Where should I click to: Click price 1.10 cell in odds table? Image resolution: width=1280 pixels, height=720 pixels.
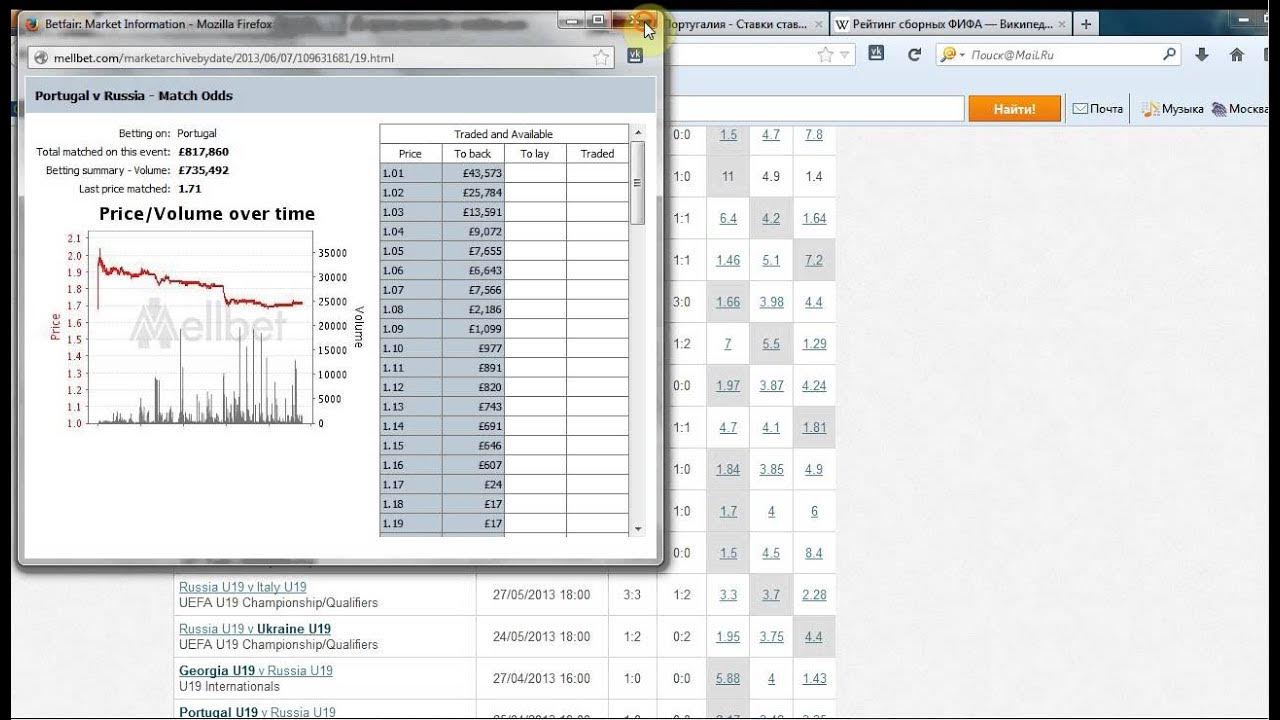coord(411,348)
